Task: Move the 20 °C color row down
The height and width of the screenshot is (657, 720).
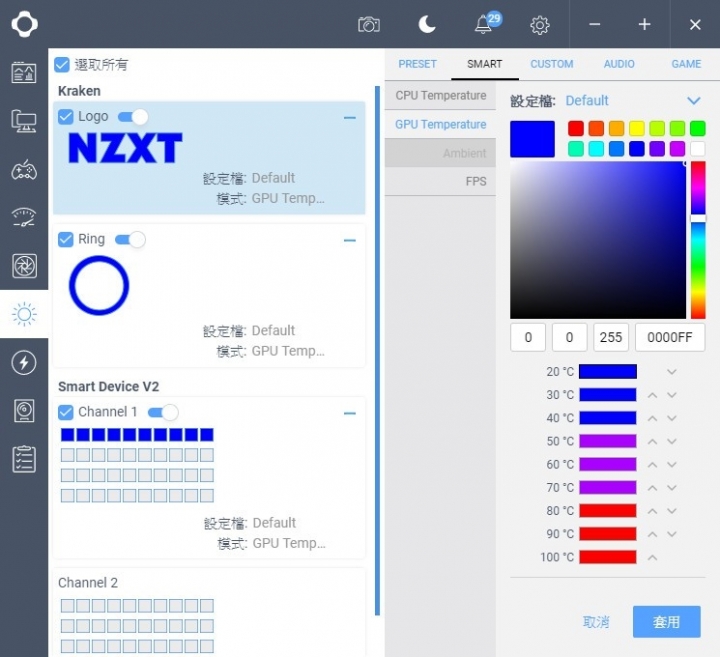Action: click(672, 372)
